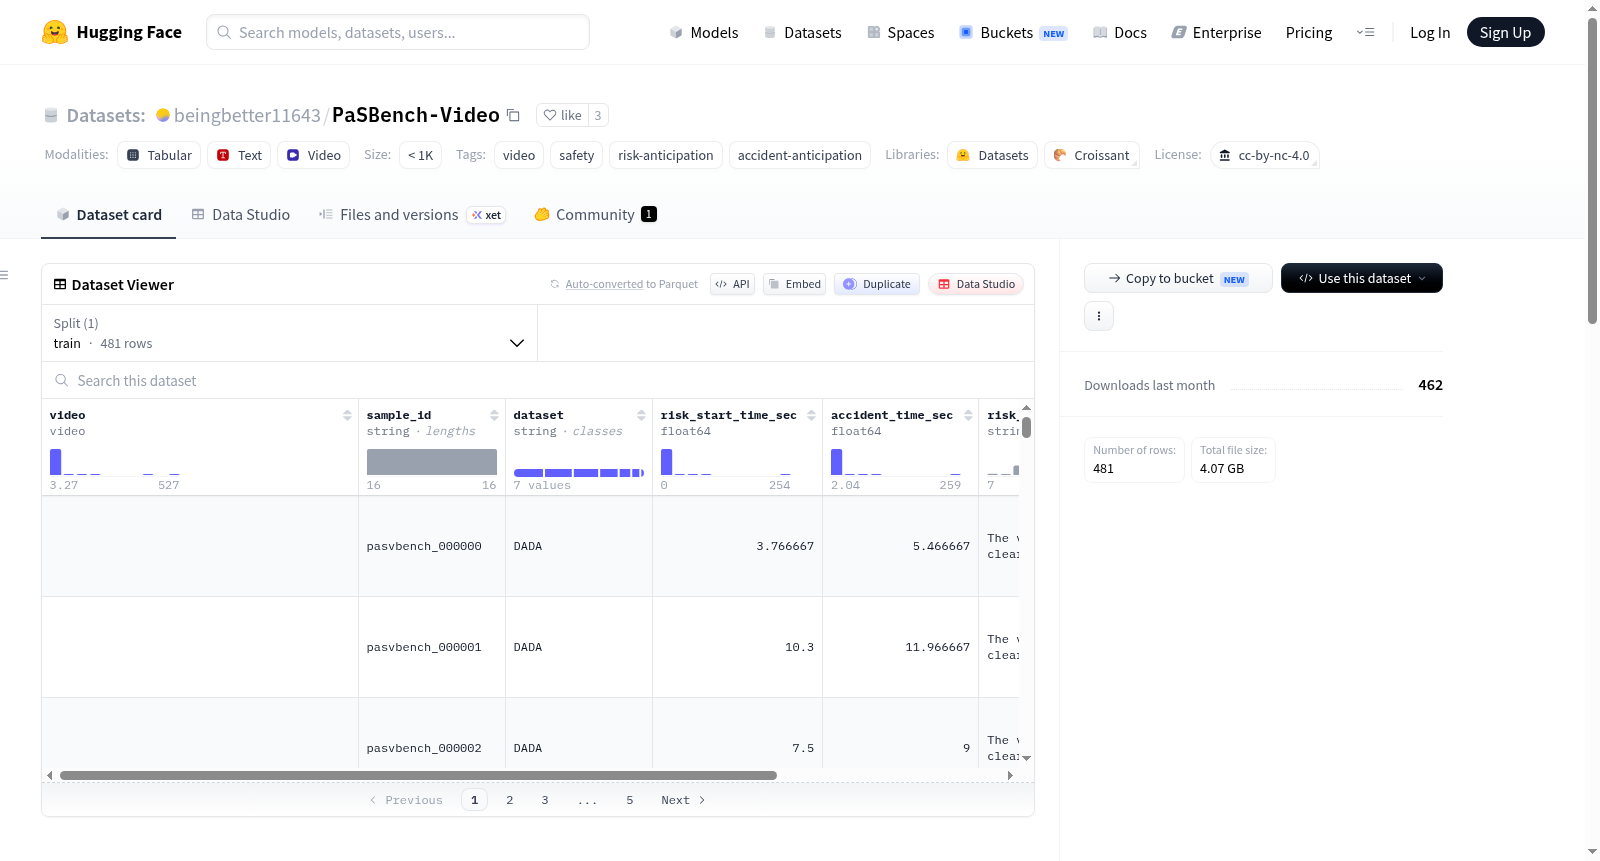Go to Models in the top navigation

point(704,33)
